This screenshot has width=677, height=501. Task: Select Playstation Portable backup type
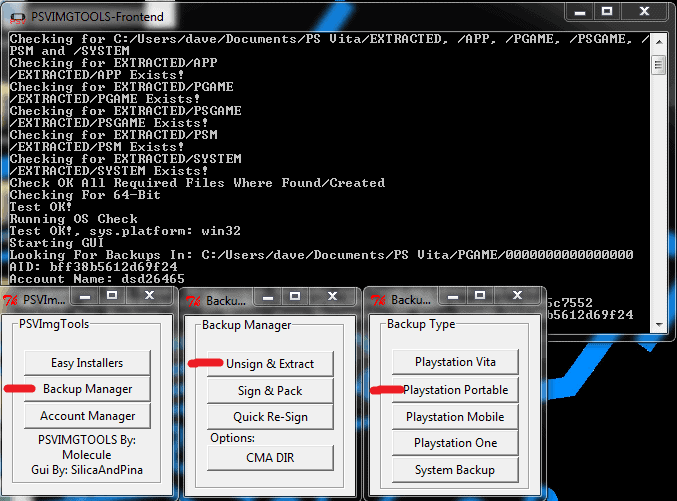[455, 390]
